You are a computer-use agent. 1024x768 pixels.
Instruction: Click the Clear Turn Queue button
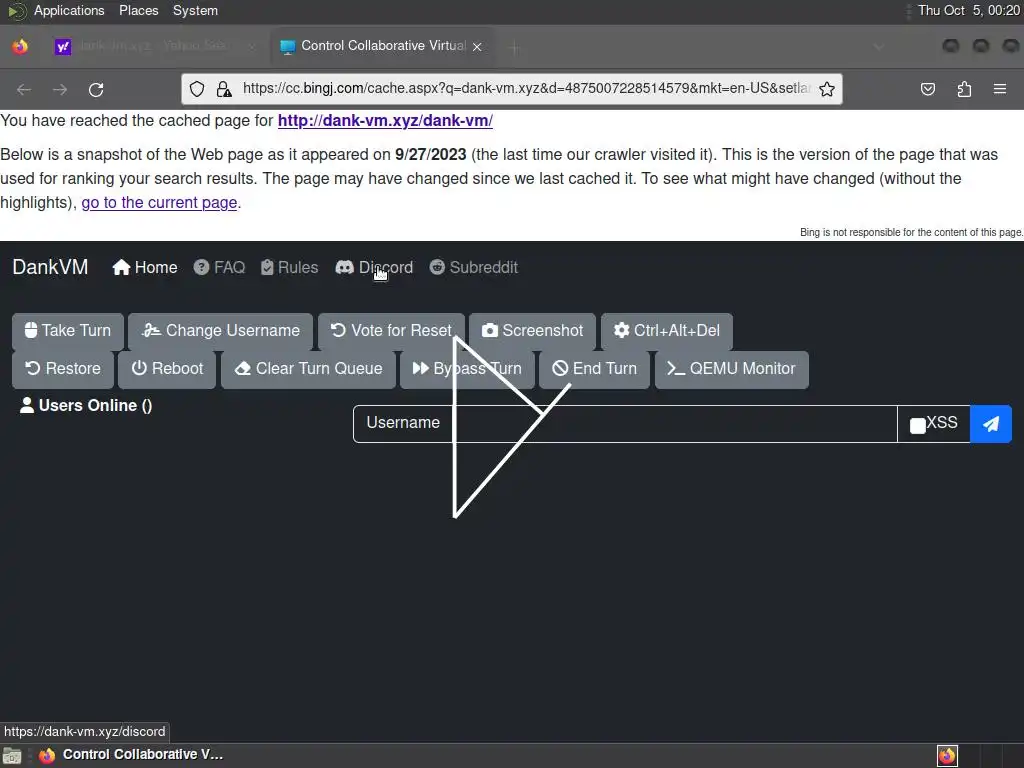tap(308, 368)
